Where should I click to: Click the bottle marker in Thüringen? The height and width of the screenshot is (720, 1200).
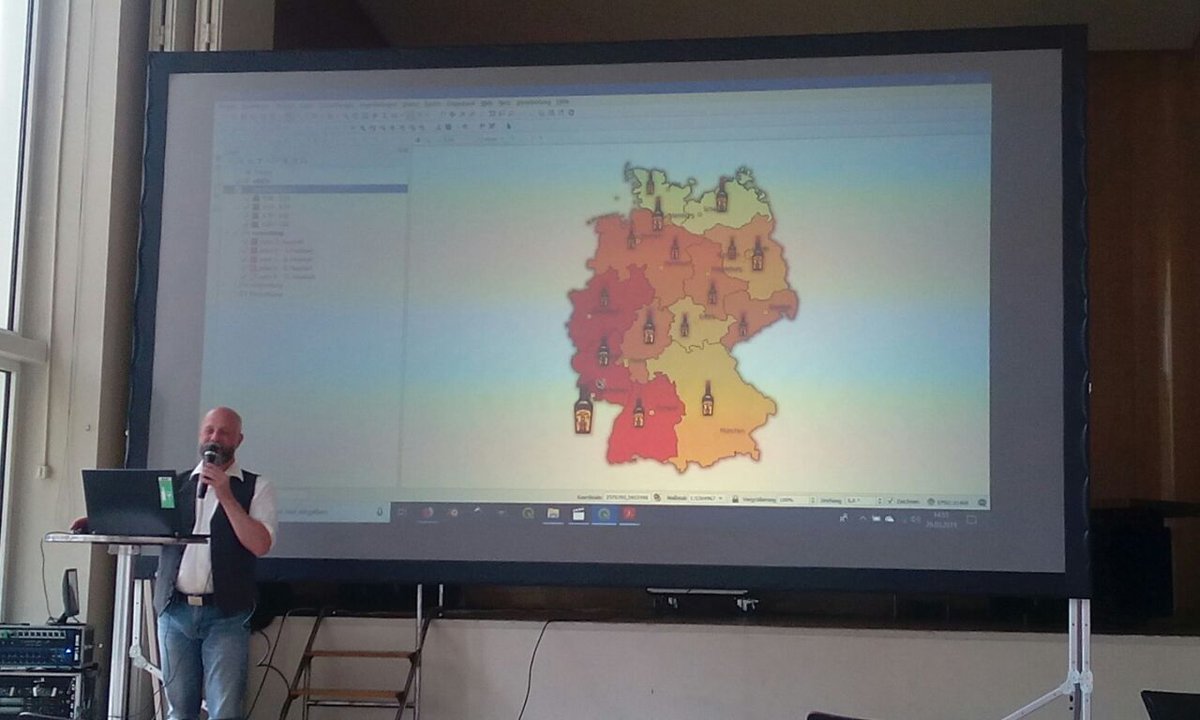[x=685, y=325]
